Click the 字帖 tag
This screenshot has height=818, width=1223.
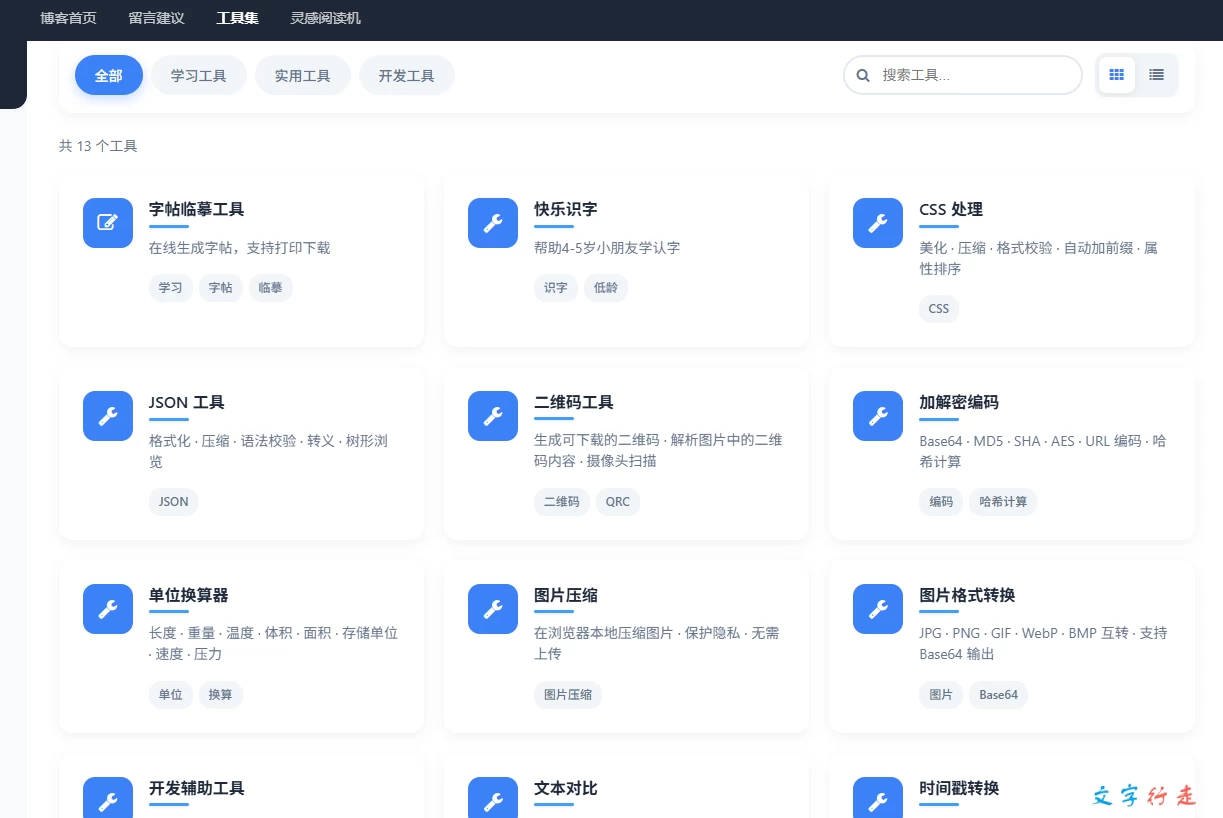click(x=221, y=288)
